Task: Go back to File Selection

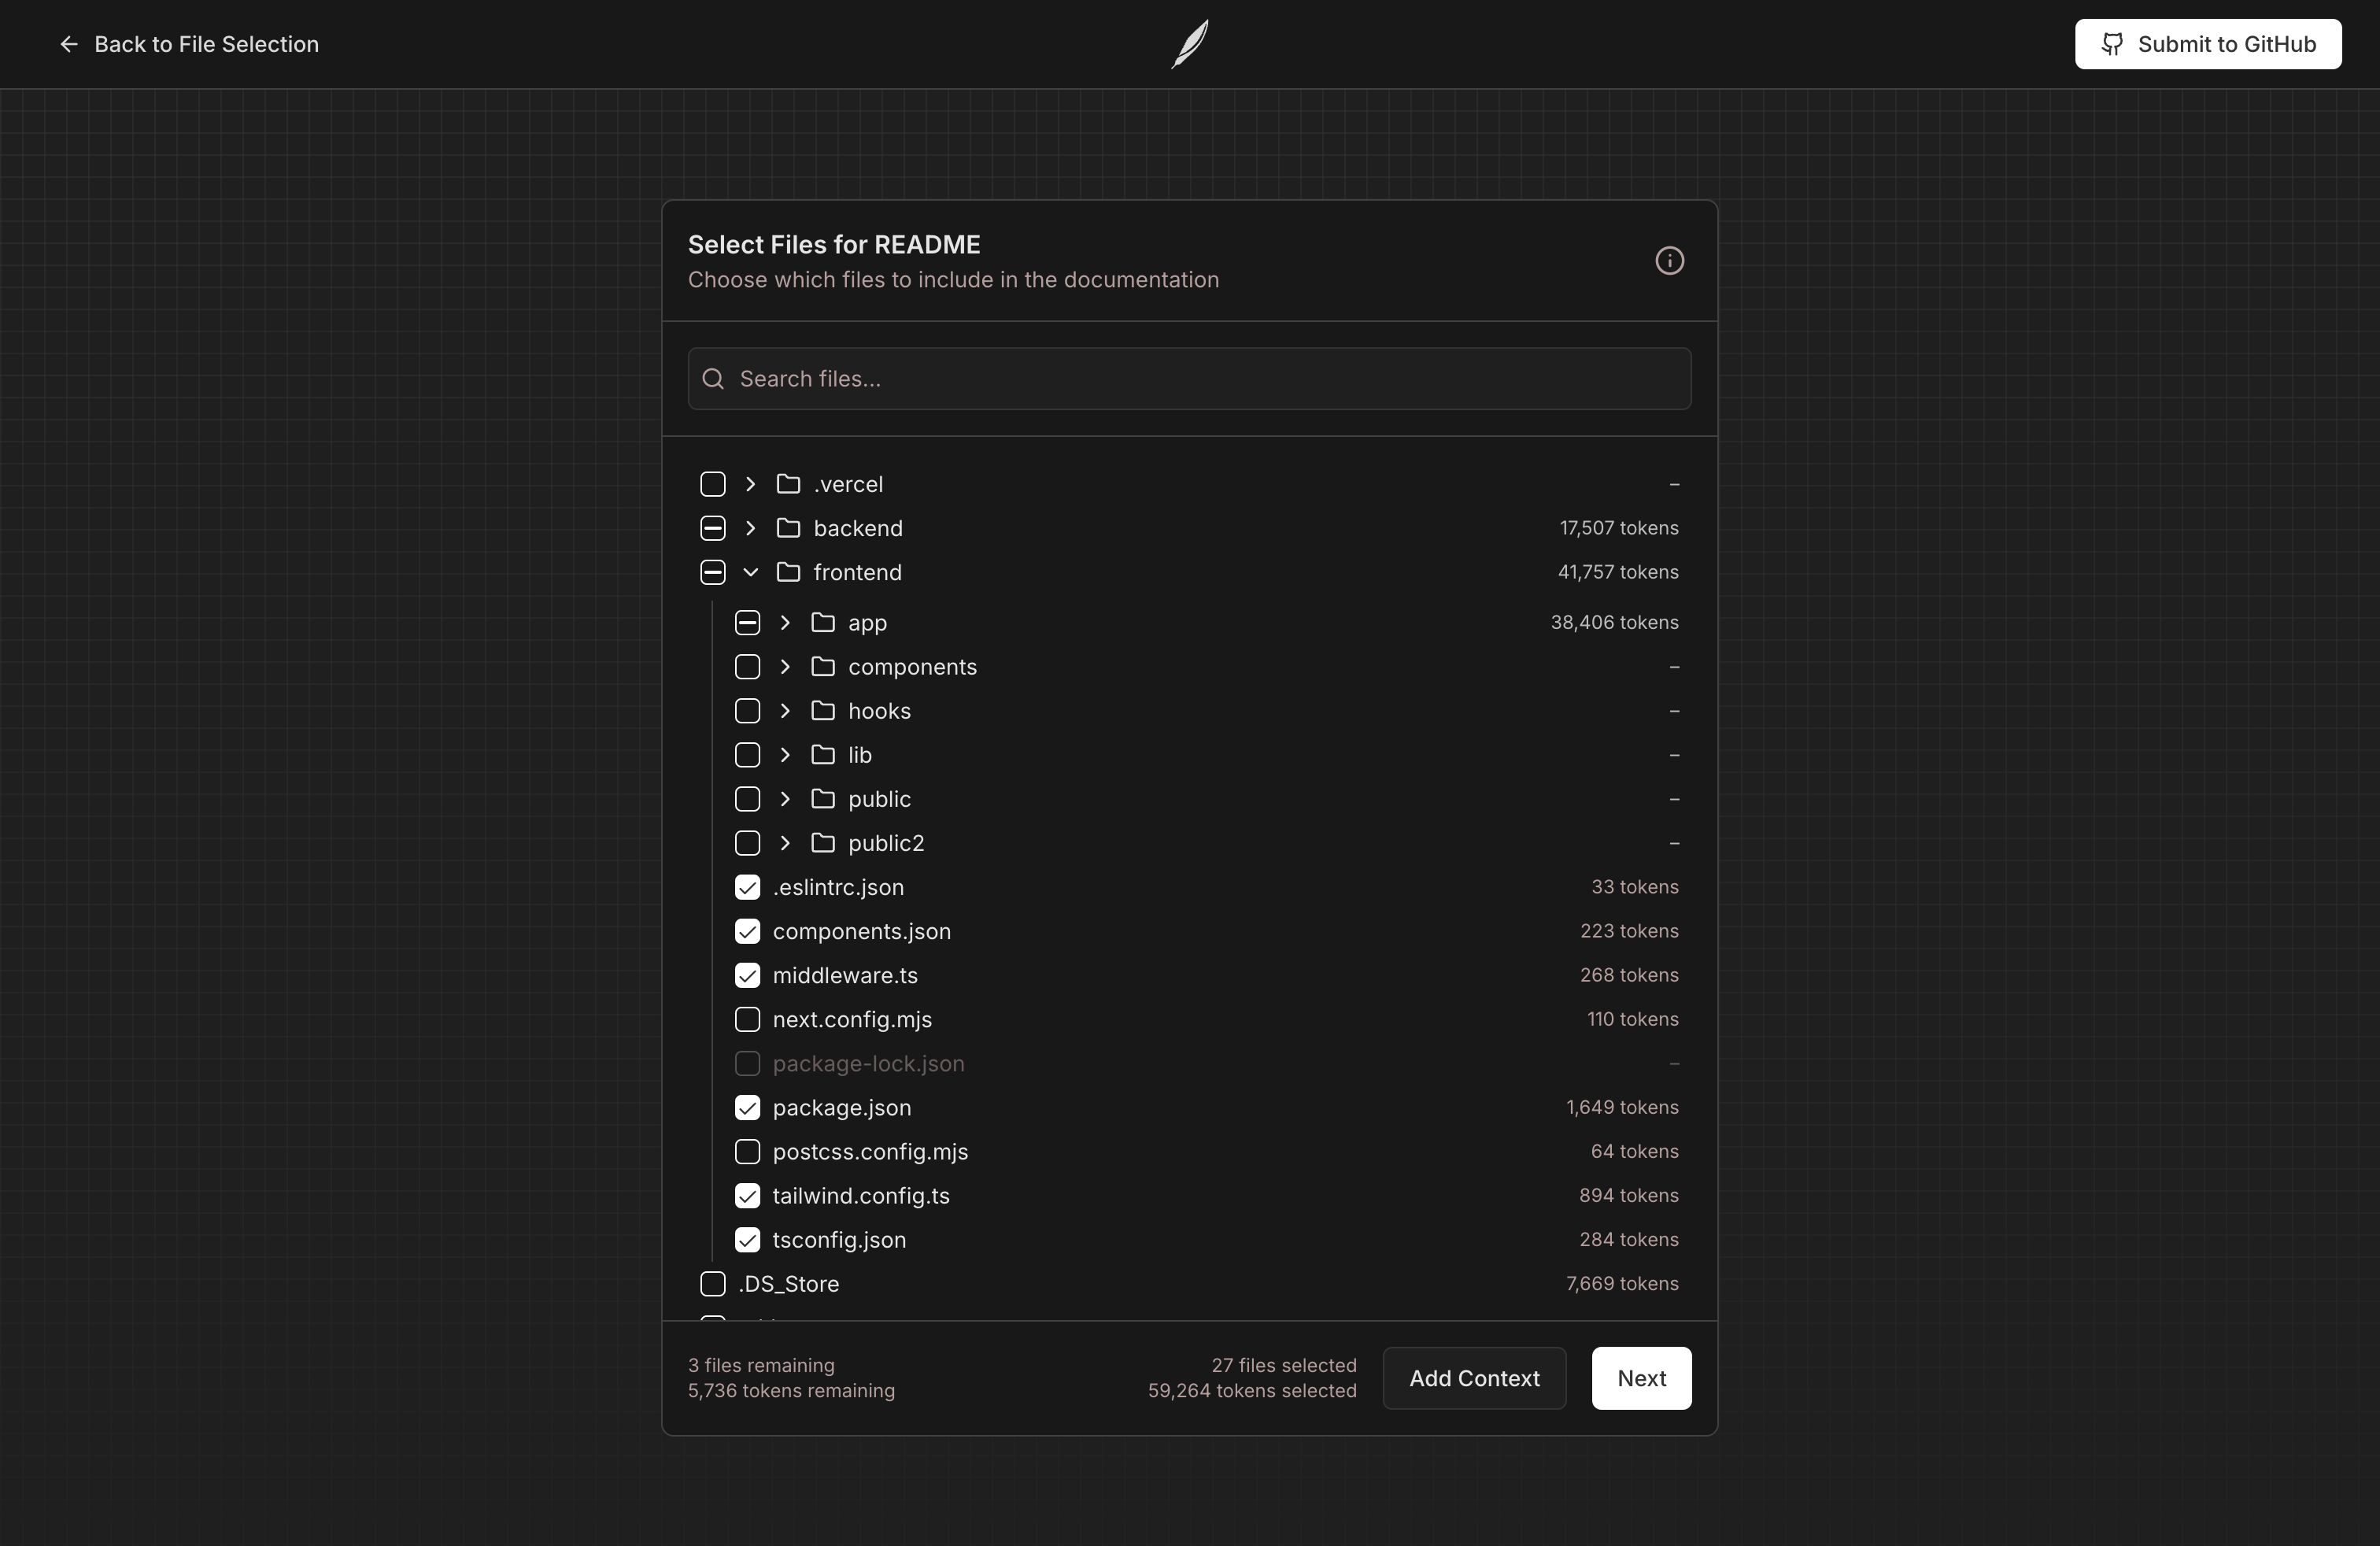Action: coord(189,44)
